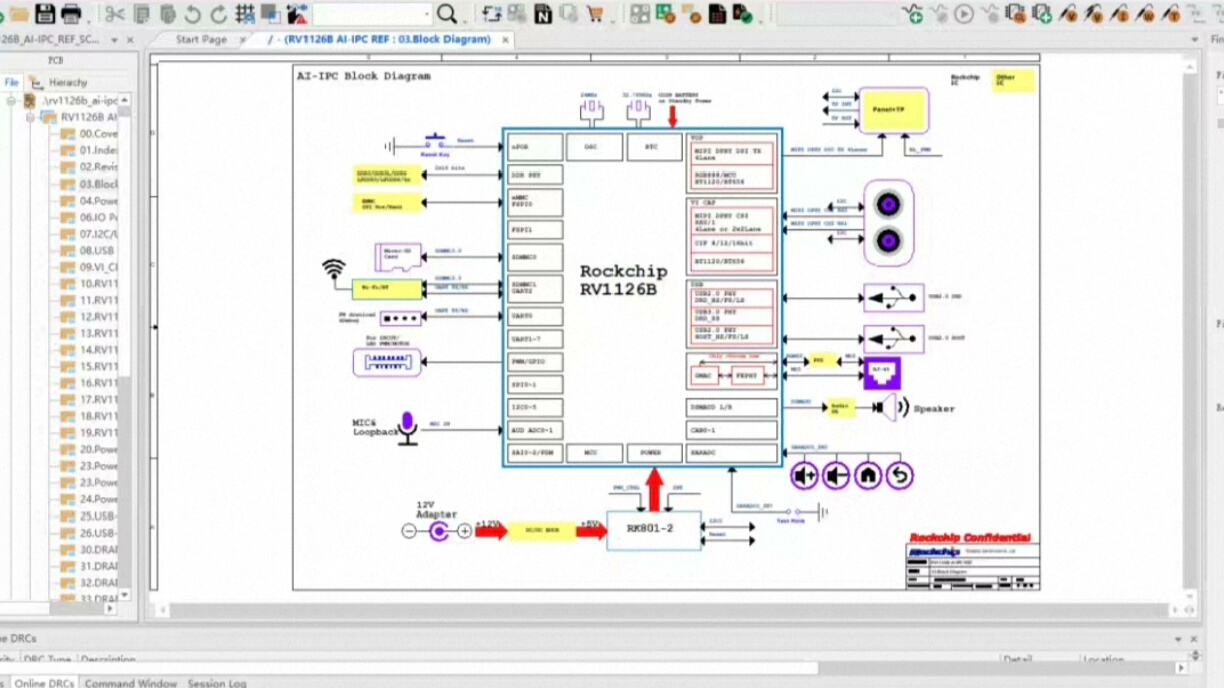The image size is (1224, 688).
Task: Click the Print icon in the toolbar
Action: [x=71, y=14]
